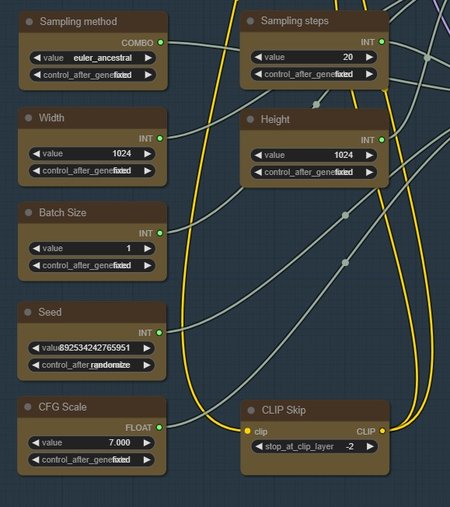This screenshot has width=450, height=507.
Task: Click the Sampling method COMBO output socket
Action: click(160, 42)
